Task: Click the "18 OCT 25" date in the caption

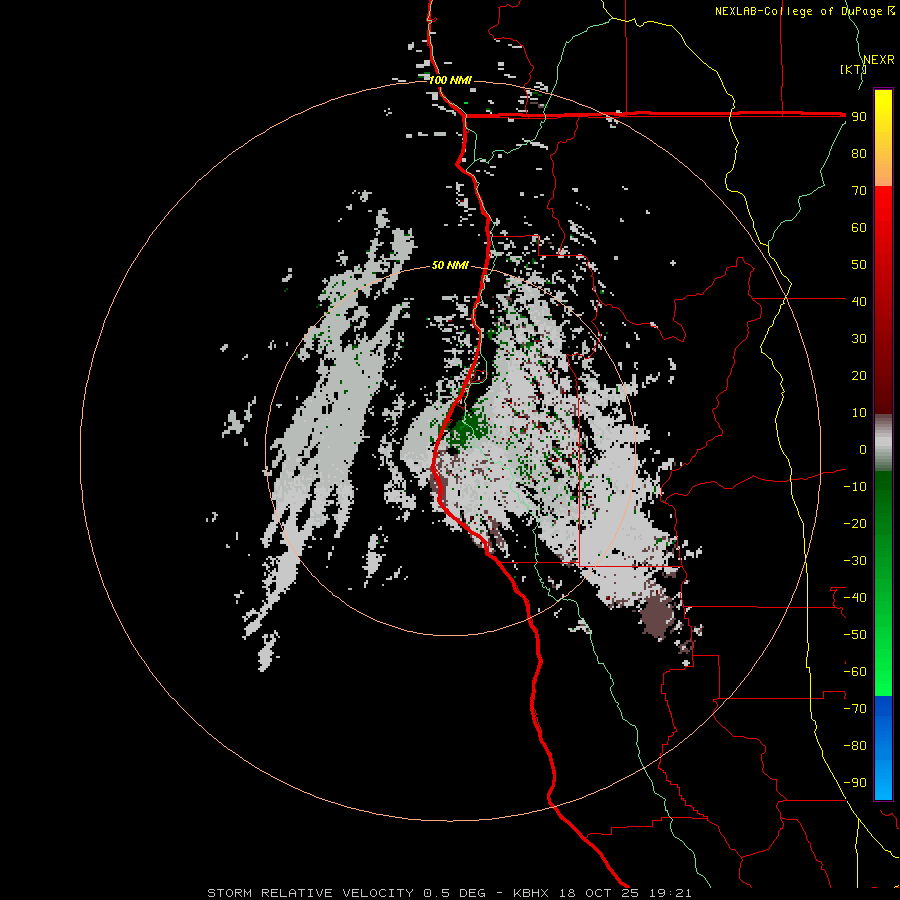Action: click(x=599, y=893)
